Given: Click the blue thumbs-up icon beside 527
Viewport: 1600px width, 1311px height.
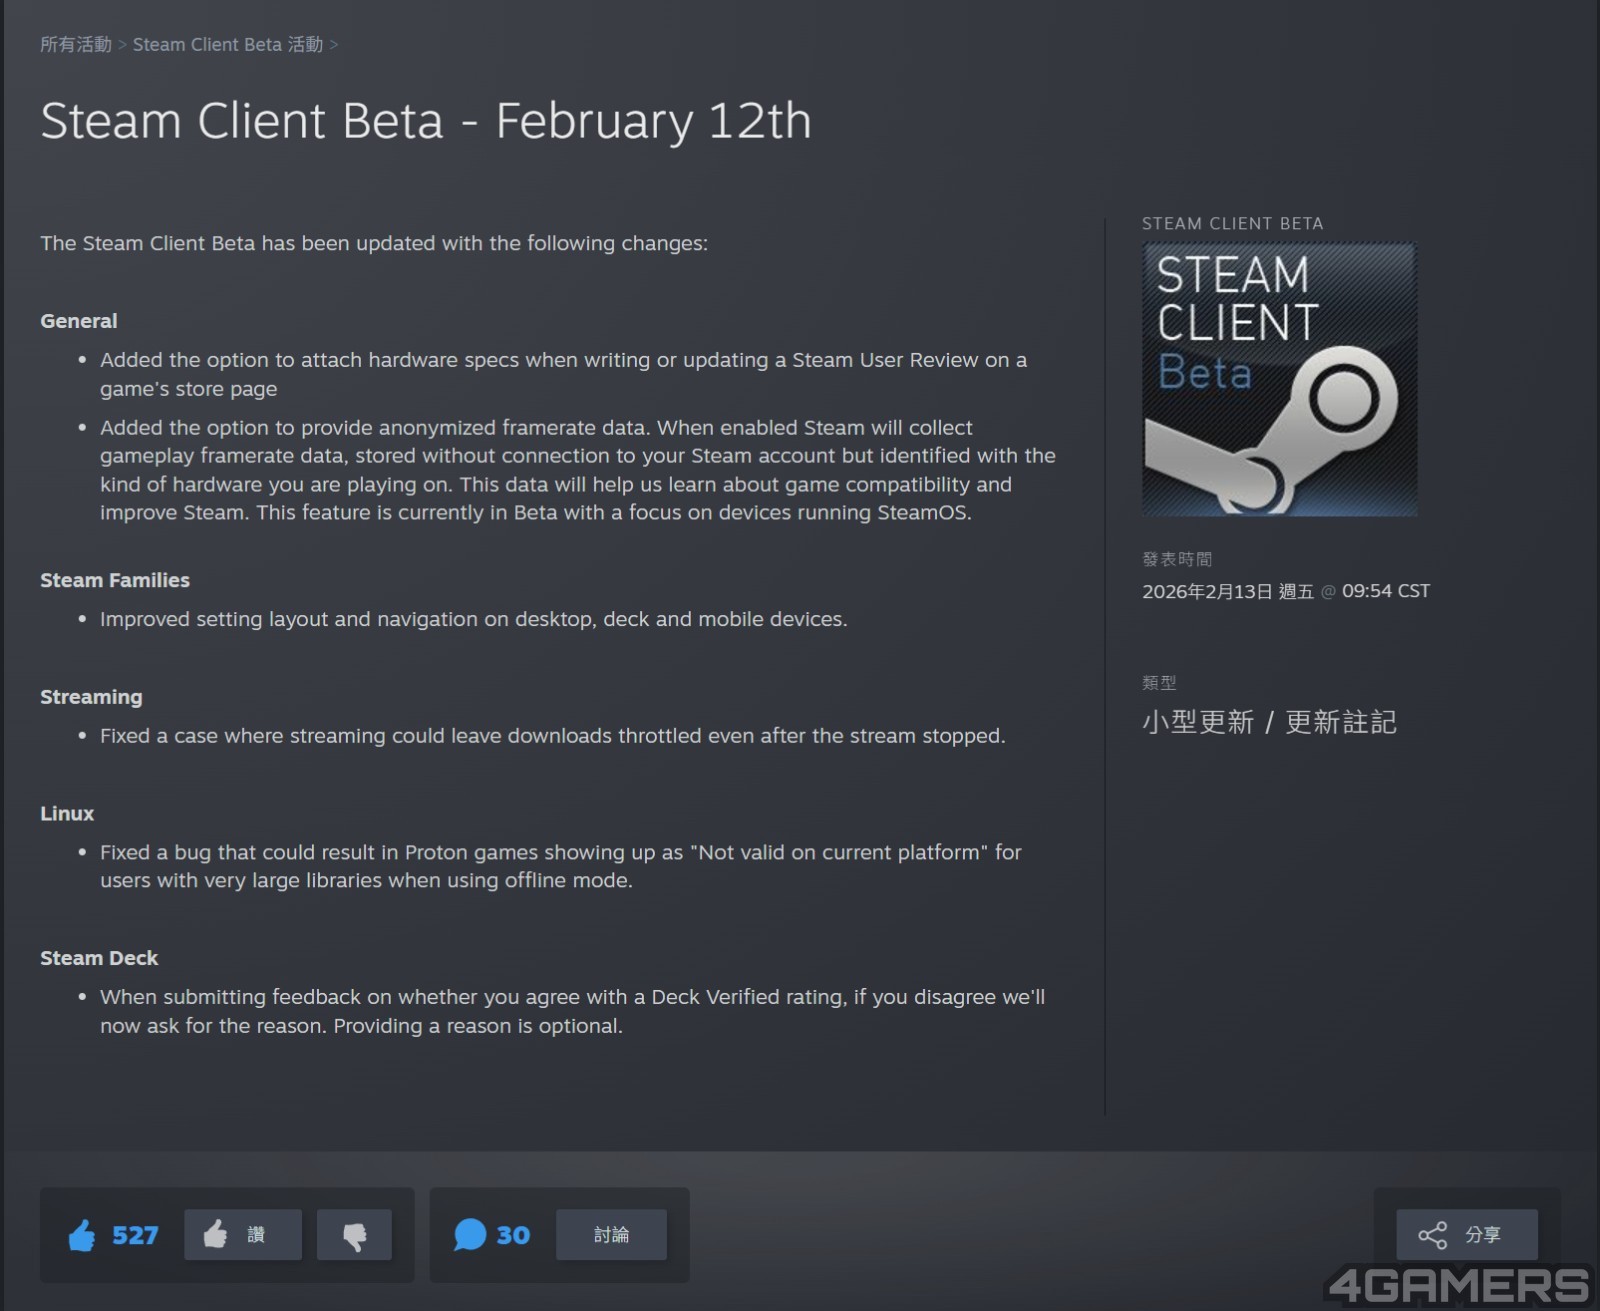Looking at the screenshot, I should click(82, 1236).
